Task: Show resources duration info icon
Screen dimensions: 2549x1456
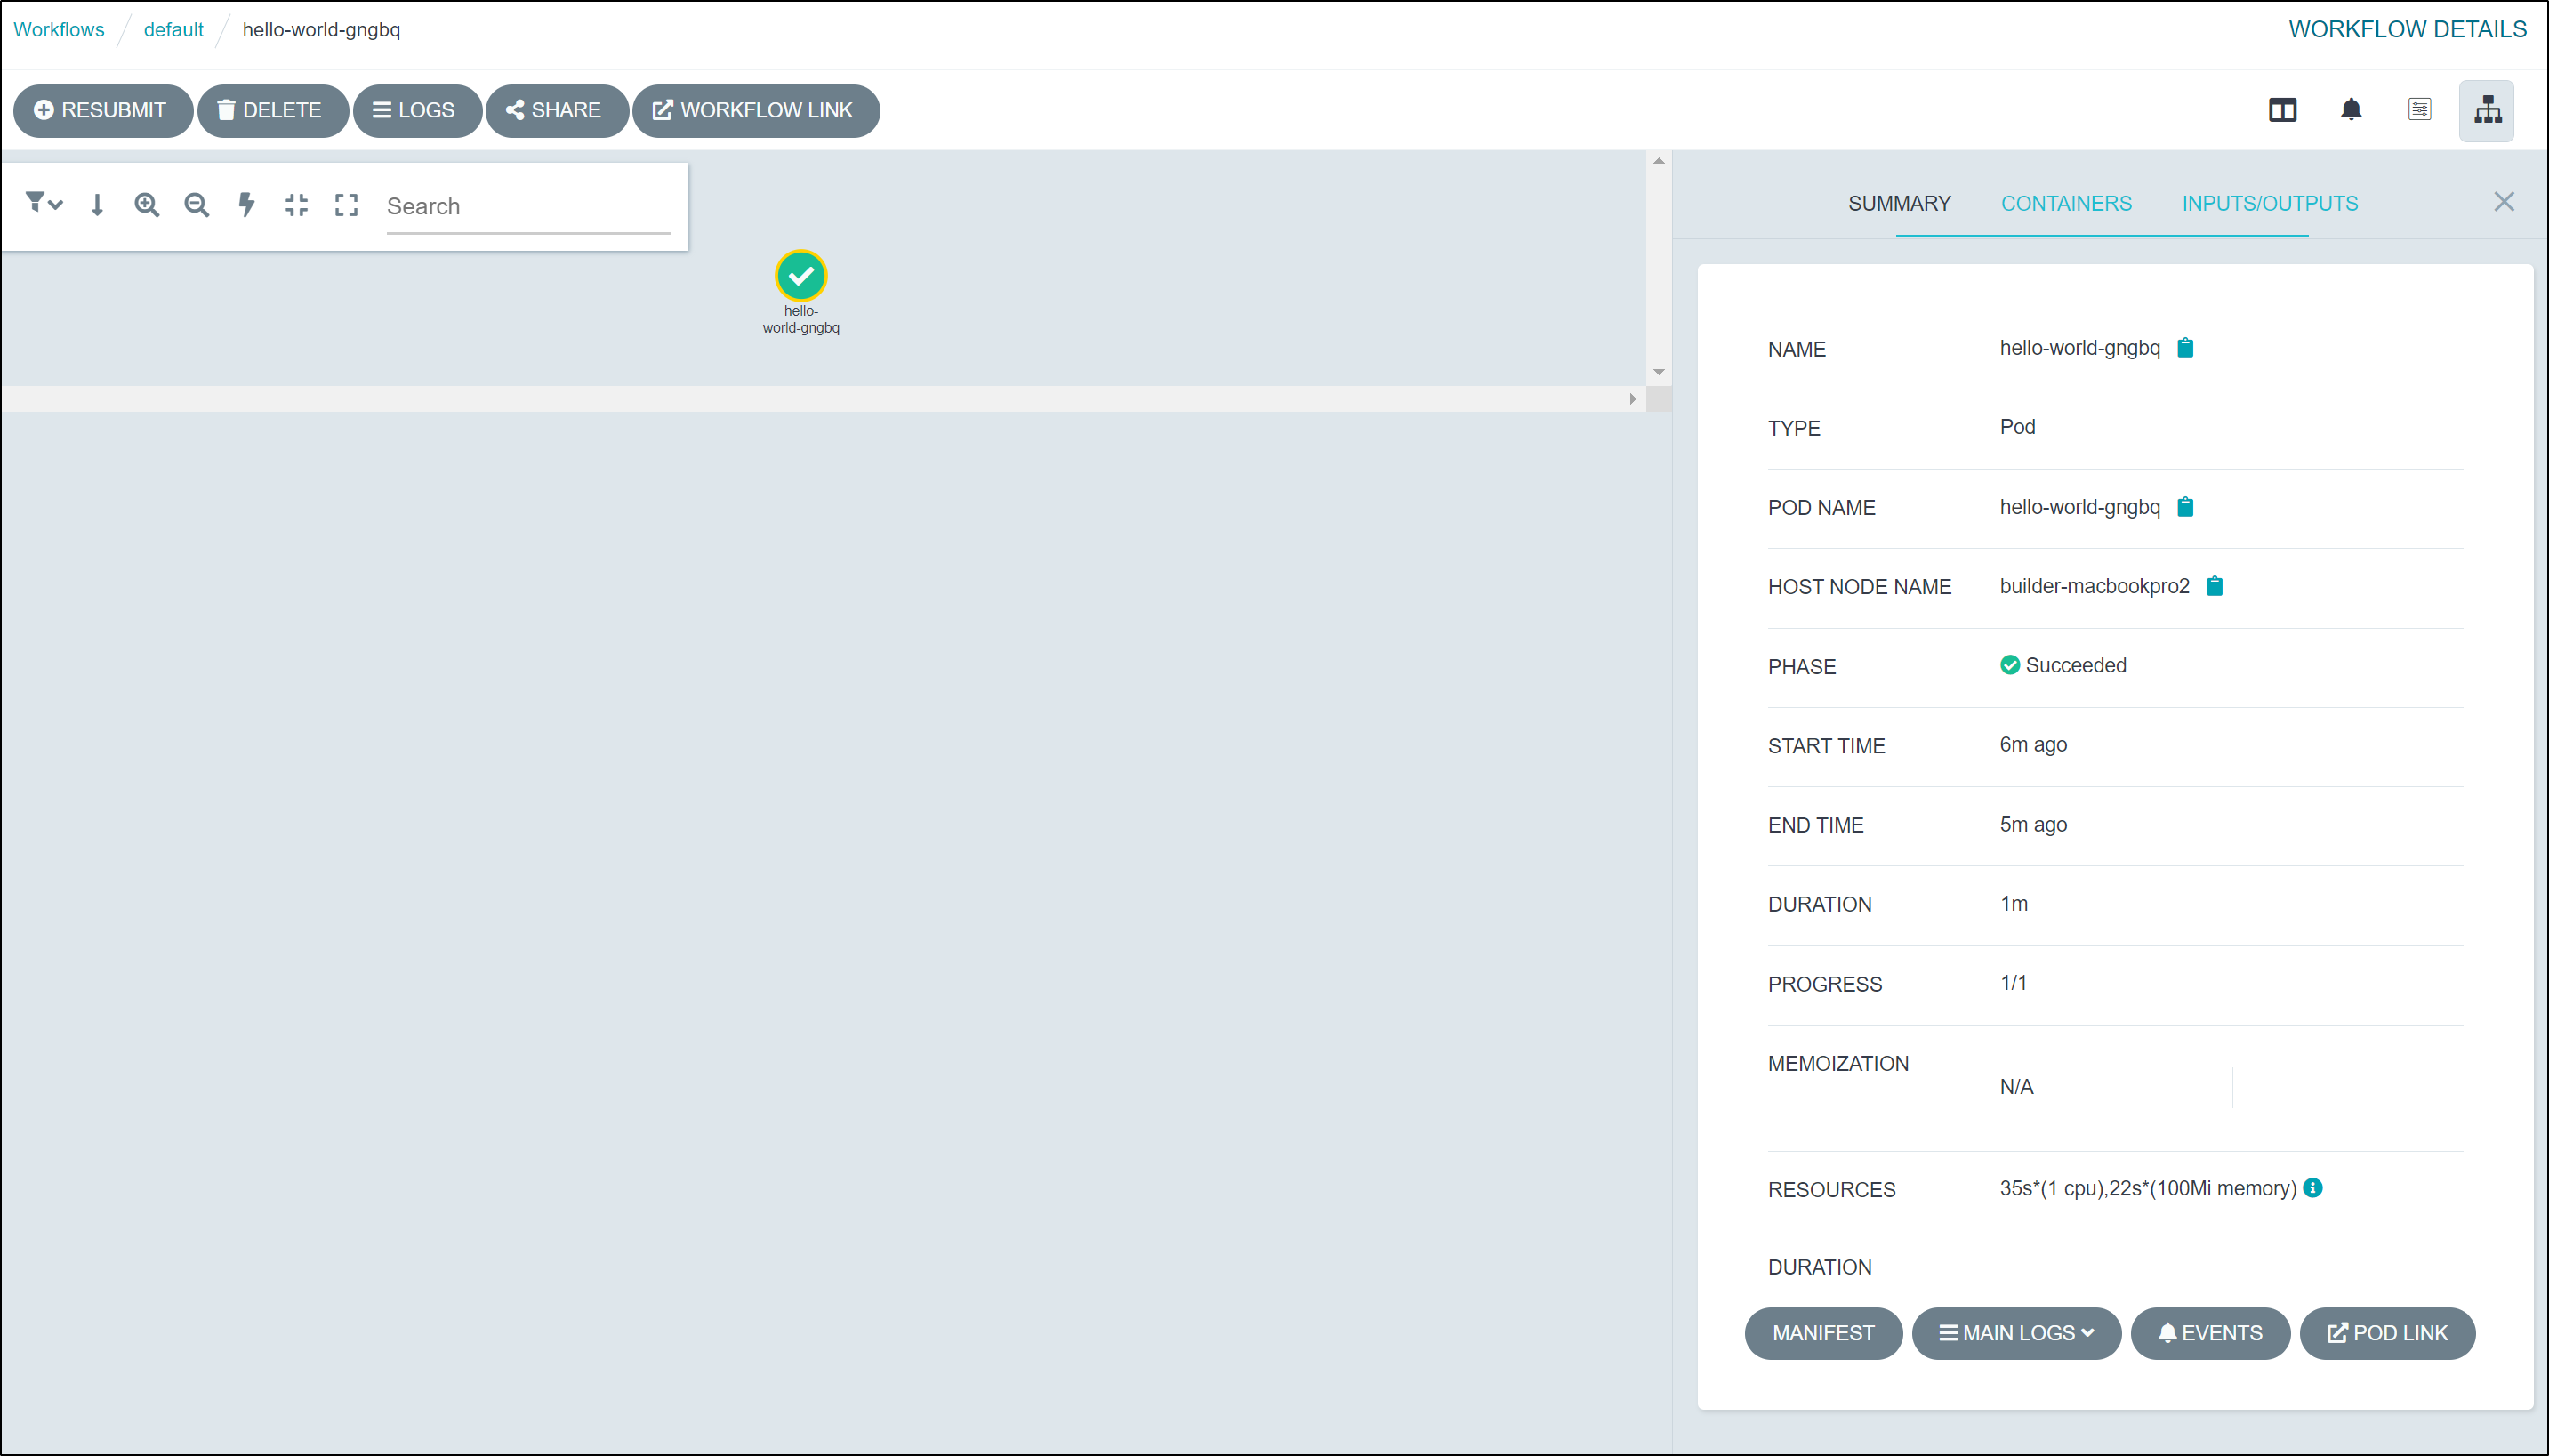Action: coord(2313,1188)
